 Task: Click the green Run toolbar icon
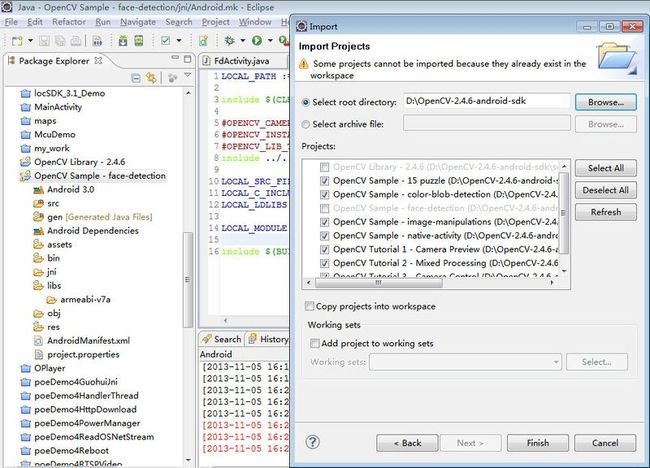pos(257,41)
